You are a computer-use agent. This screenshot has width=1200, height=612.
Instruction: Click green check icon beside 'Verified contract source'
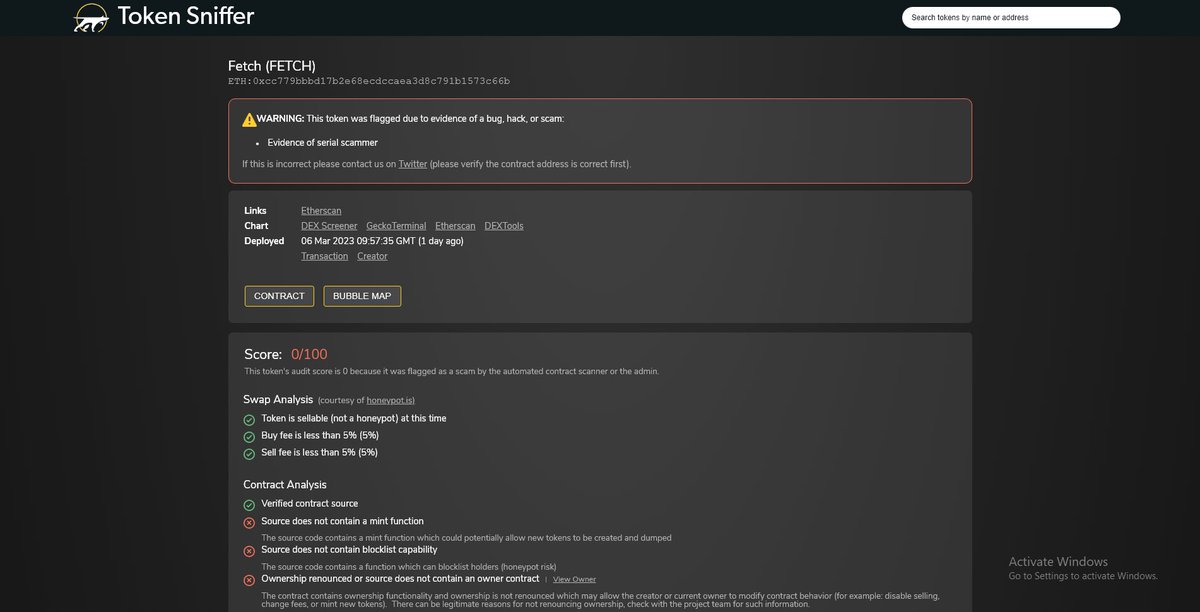(x=249, y=505)
